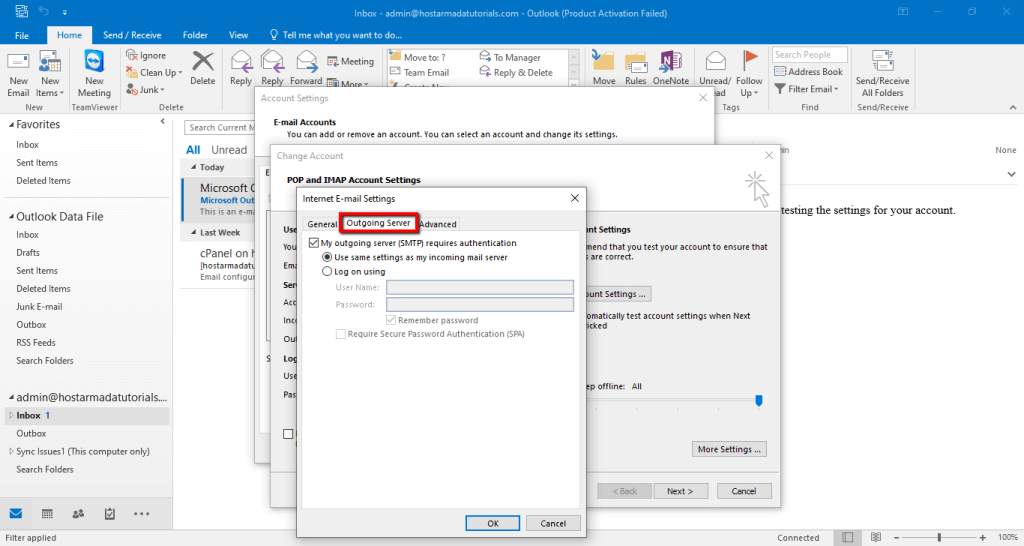Click the Delete X icon in ribbon
This screenshot has height=546, width=1024.
[202, 61]
